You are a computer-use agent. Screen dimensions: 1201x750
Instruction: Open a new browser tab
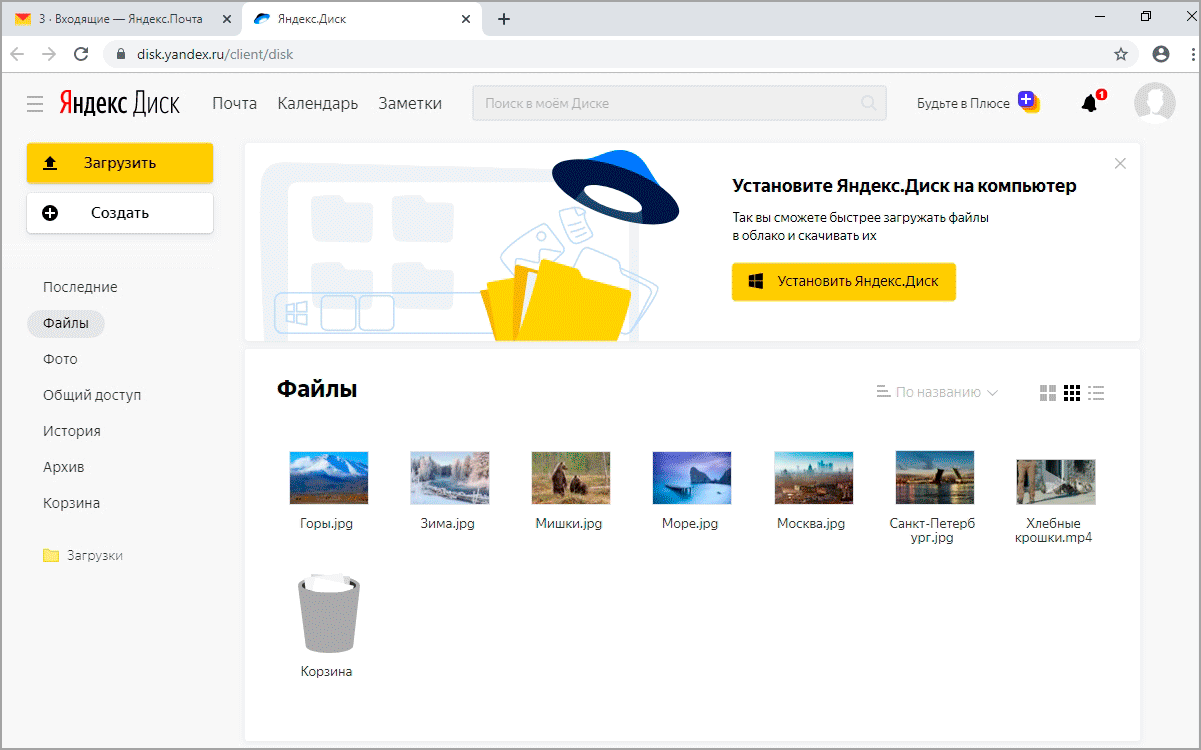pyautogui.click(x=504, y=19)
